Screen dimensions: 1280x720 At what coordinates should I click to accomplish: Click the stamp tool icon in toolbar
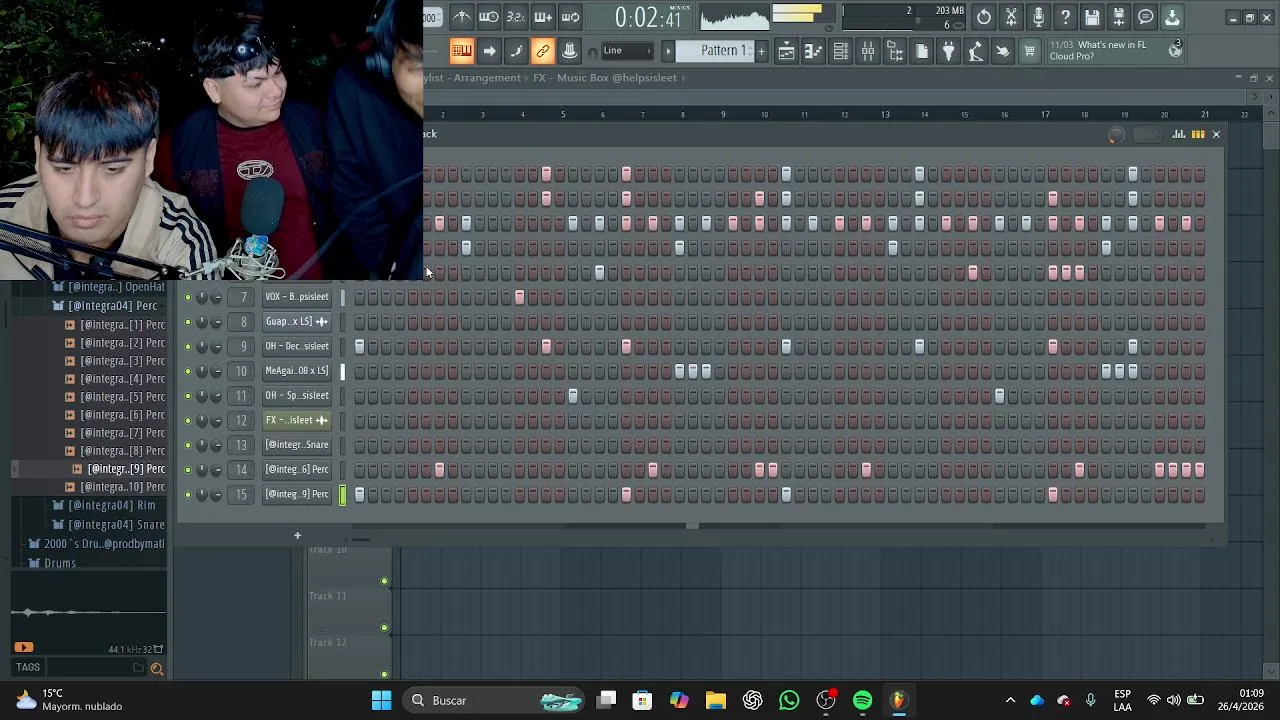[x=570, y=51]
